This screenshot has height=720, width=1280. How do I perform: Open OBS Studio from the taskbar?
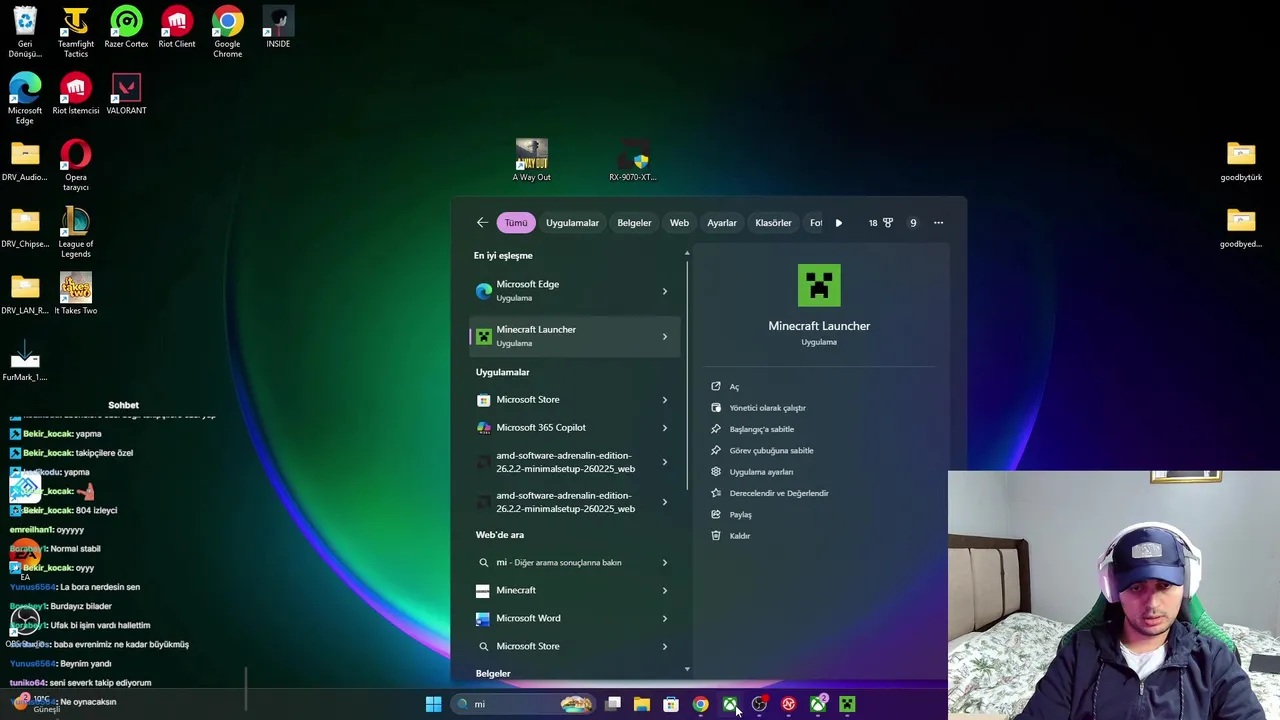point(759,704)
